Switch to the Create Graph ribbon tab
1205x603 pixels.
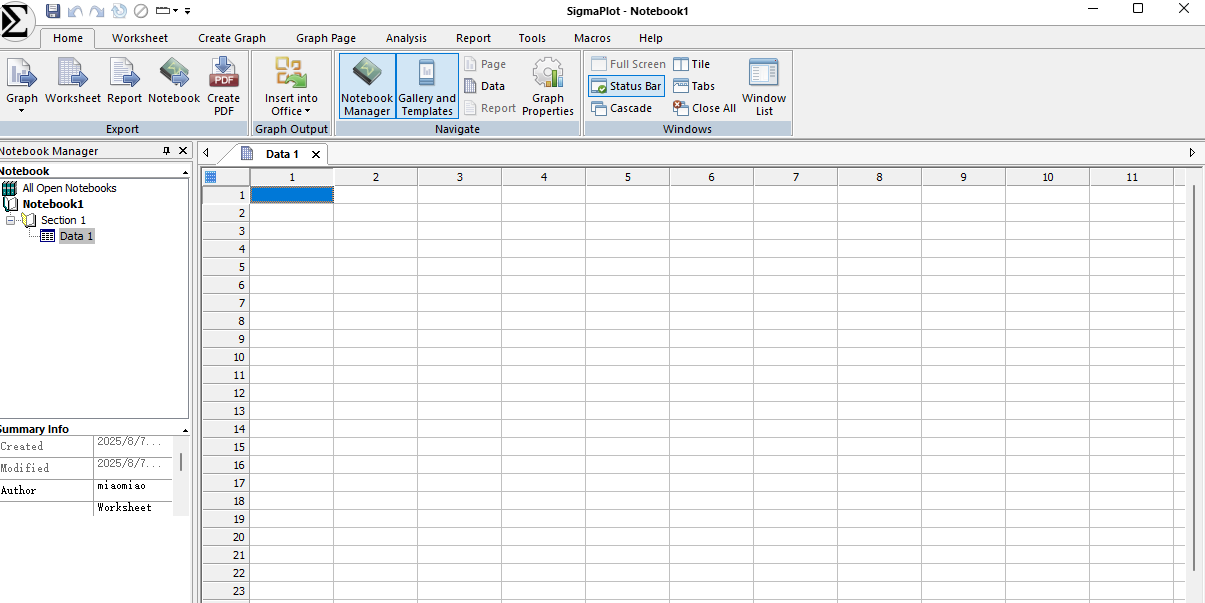pos(232,38)
